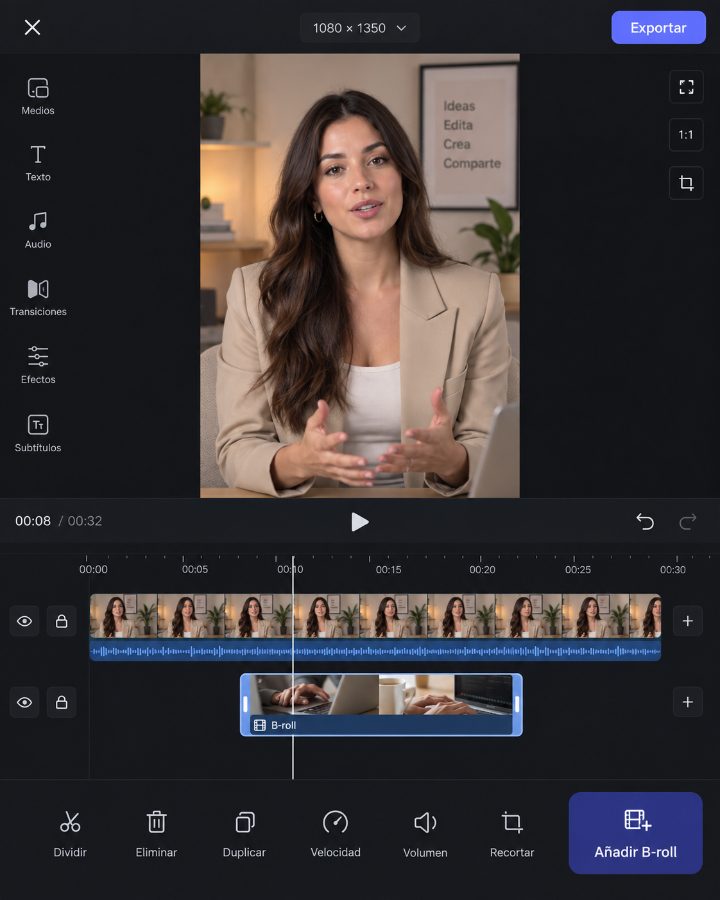Open the 1080 × 1350 resolution dropdown

359,28
